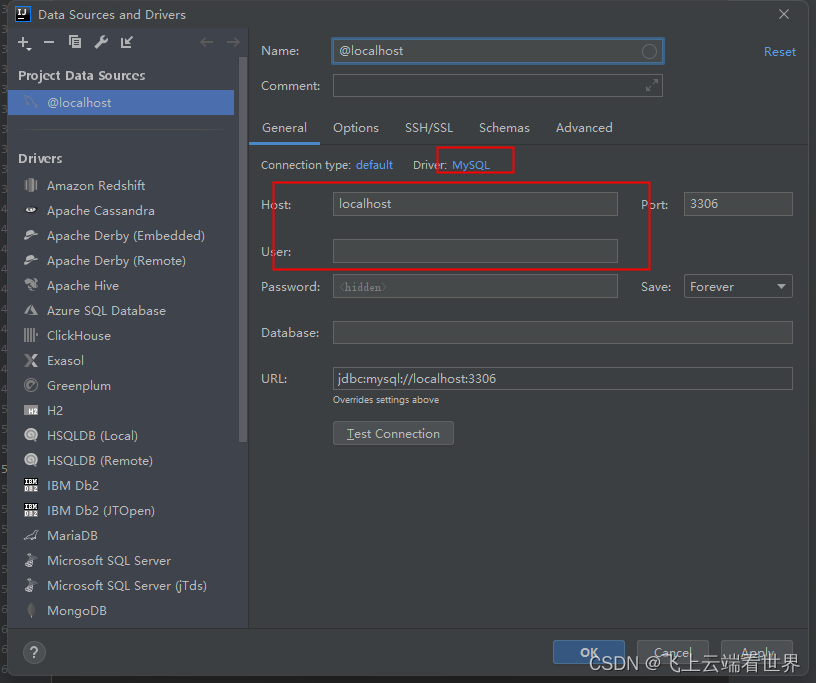Focus the Database input field

pos(563,332)
